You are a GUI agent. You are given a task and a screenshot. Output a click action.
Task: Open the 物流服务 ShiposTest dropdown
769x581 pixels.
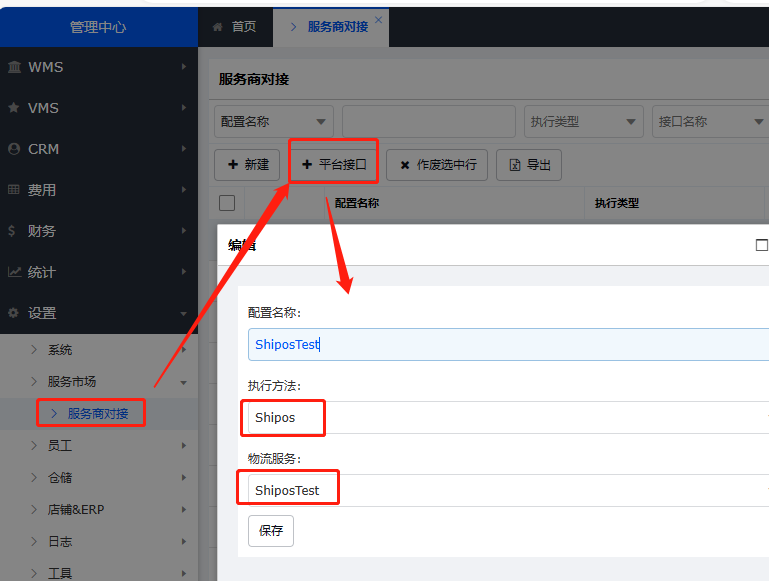(508, 490)
